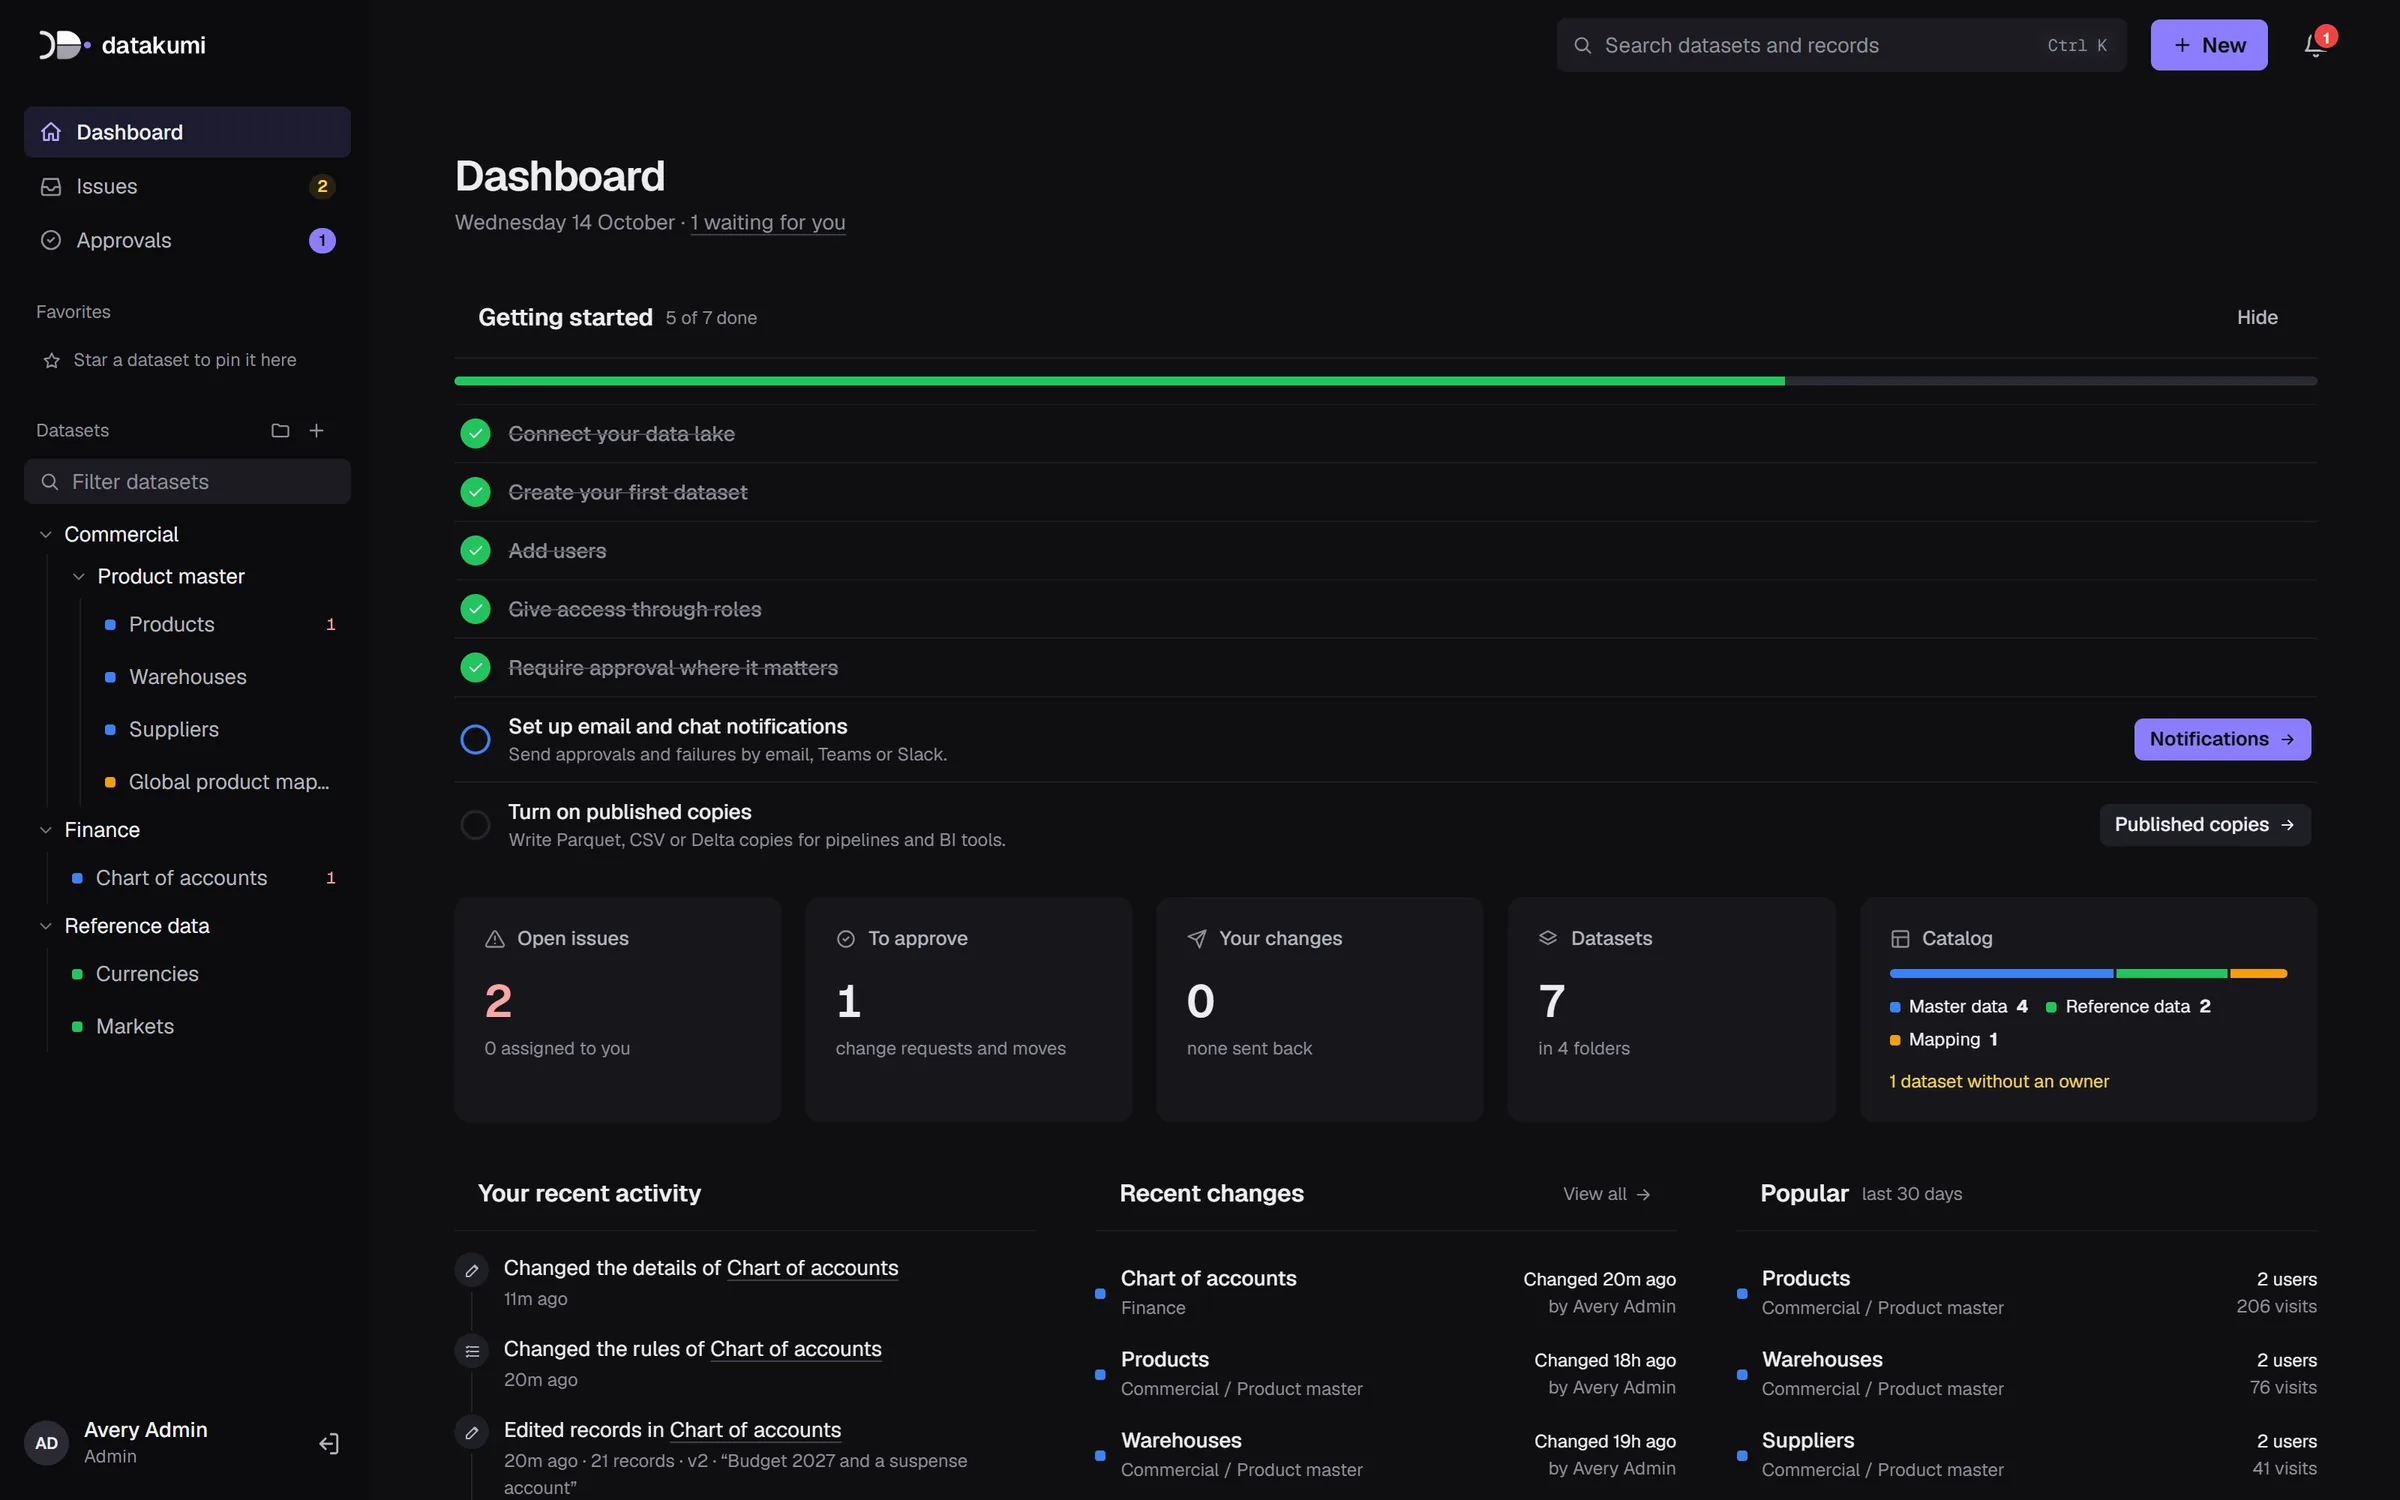Collapse the Finance folder
This screenshot has height=1500, width=2400.
pyautogui.click(x=45, y=830)
